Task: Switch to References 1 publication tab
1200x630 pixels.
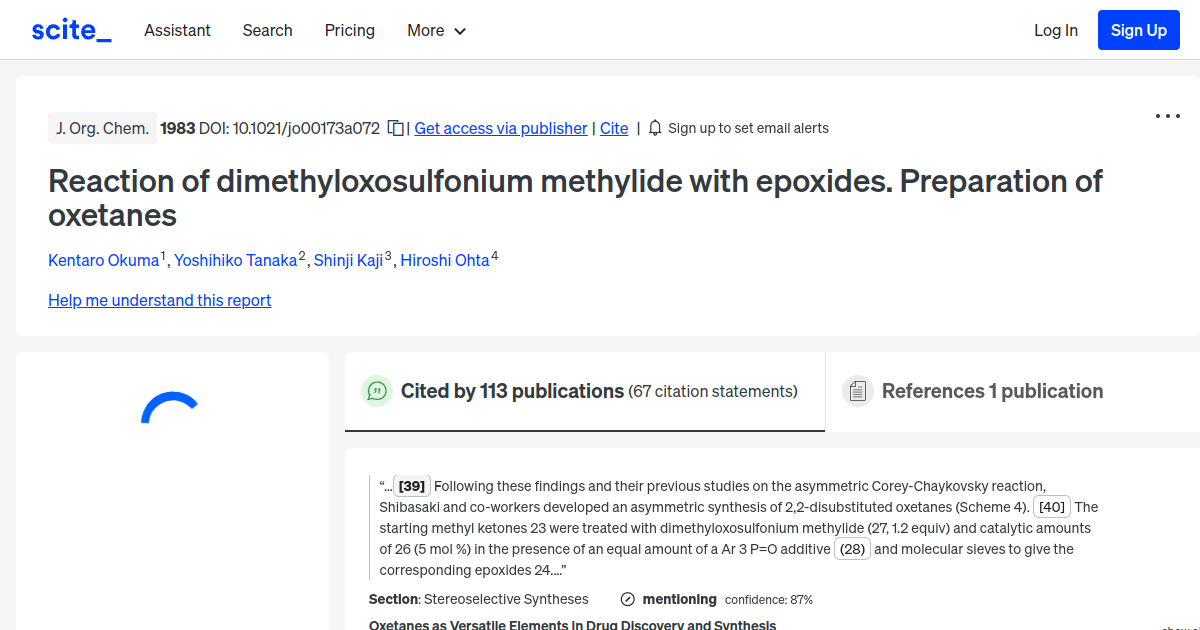Action: tap(990, 391)
